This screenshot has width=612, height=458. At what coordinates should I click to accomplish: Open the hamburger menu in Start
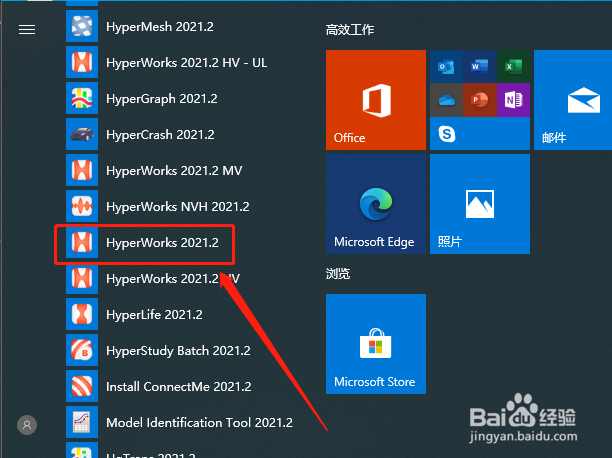coord(27,29)
